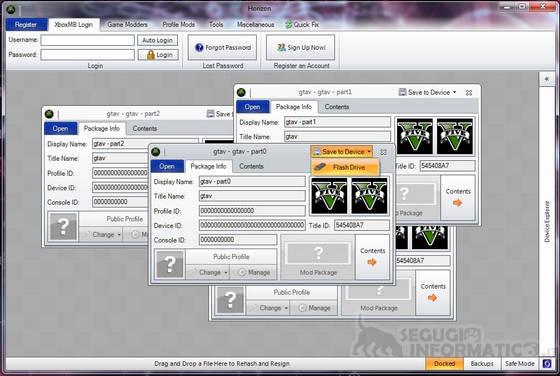The image size is (560, 376).
Task: Click the Title Name field in part0 window
Action: pyautogui.click(x=252, y=196)
